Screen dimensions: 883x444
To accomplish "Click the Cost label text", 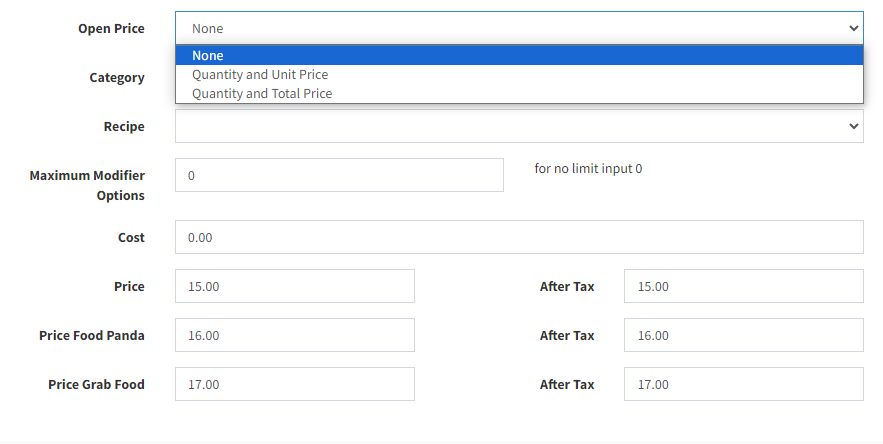I will (x=131, y=238).
